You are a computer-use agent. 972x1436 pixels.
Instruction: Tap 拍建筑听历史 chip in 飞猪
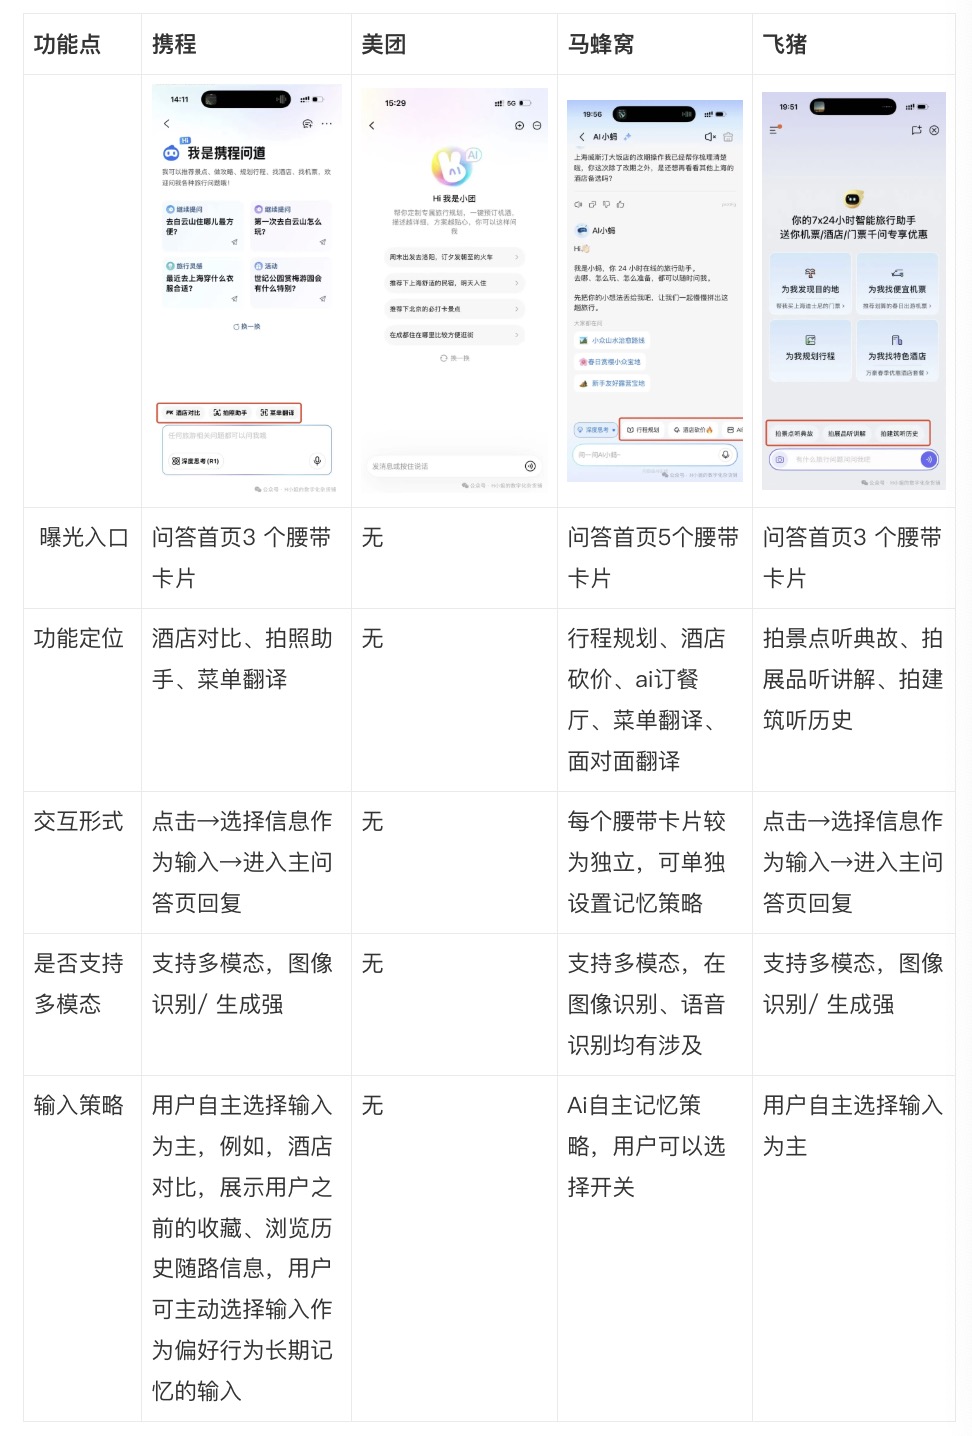point(899,433)
